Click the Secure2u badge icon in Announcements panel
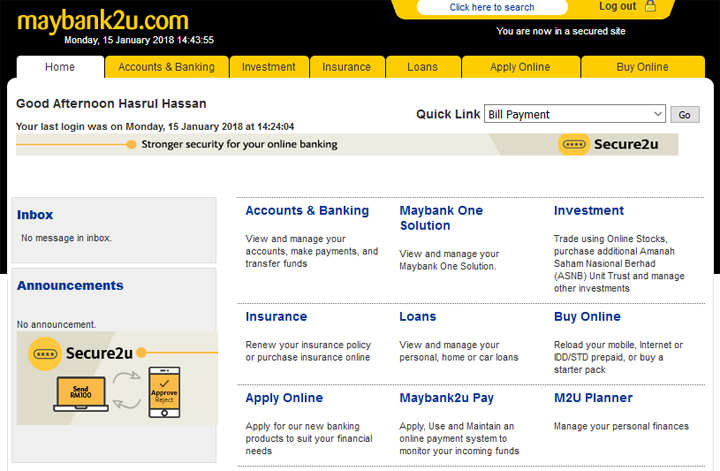This screenshot has height=471, width=720. pyautogui.click(x=45, y=354)
